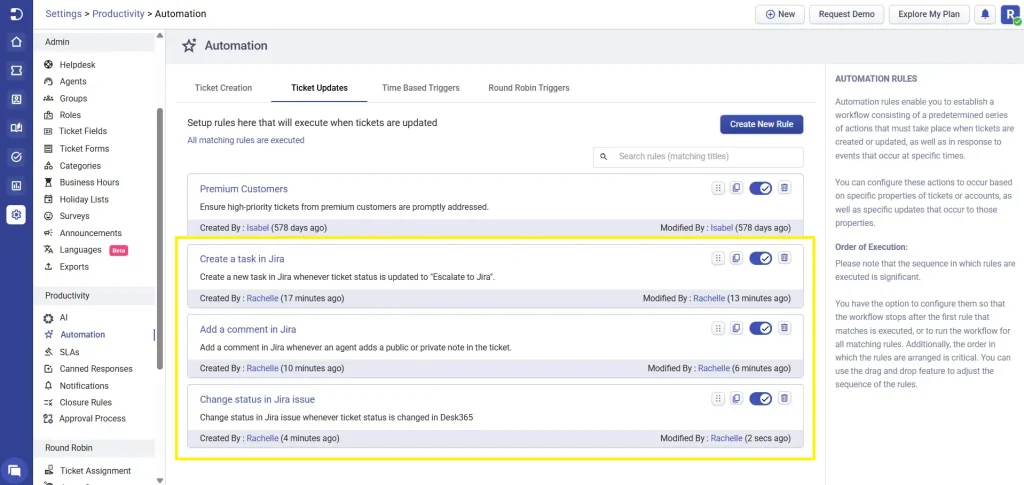Clone the Change status in Jira issue rule
This screenshot has height=485, width=1024.
pos(736,398)
